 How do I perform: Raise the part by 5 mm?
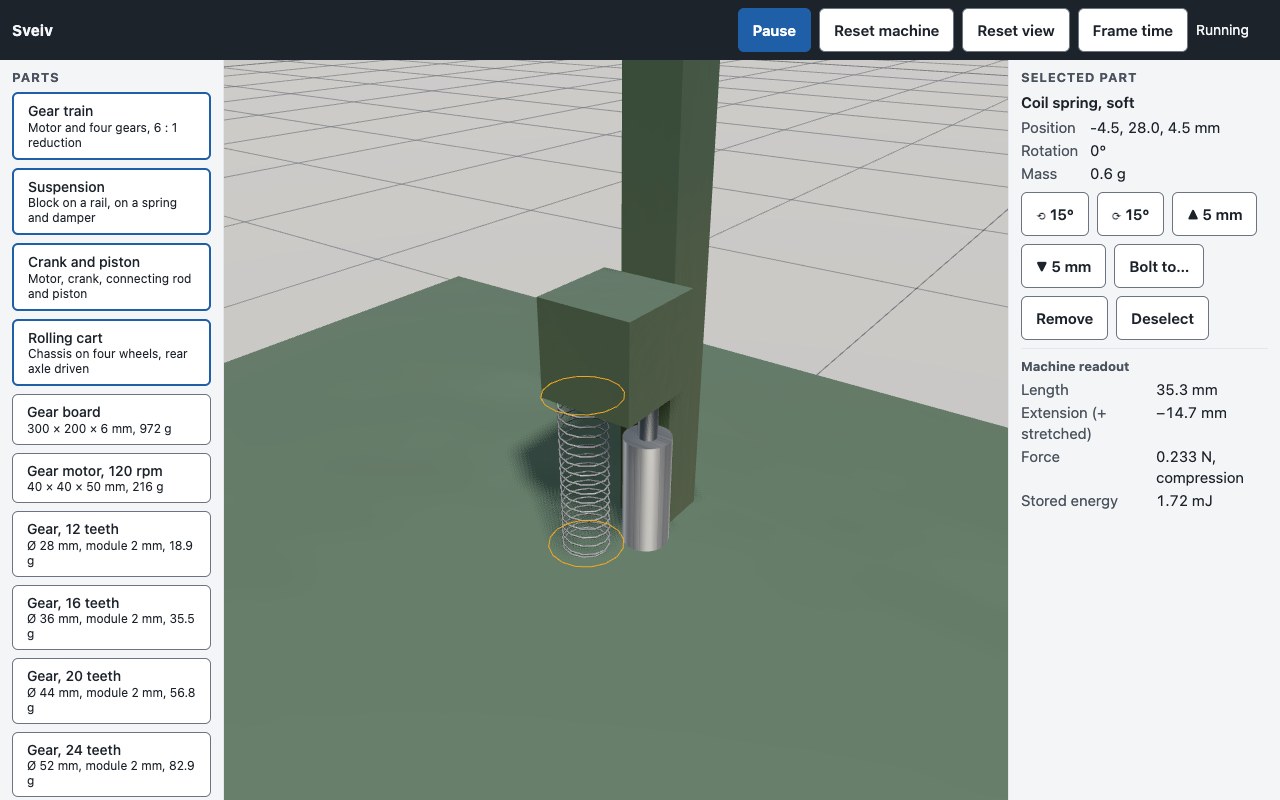click(x=1214, y=214)
